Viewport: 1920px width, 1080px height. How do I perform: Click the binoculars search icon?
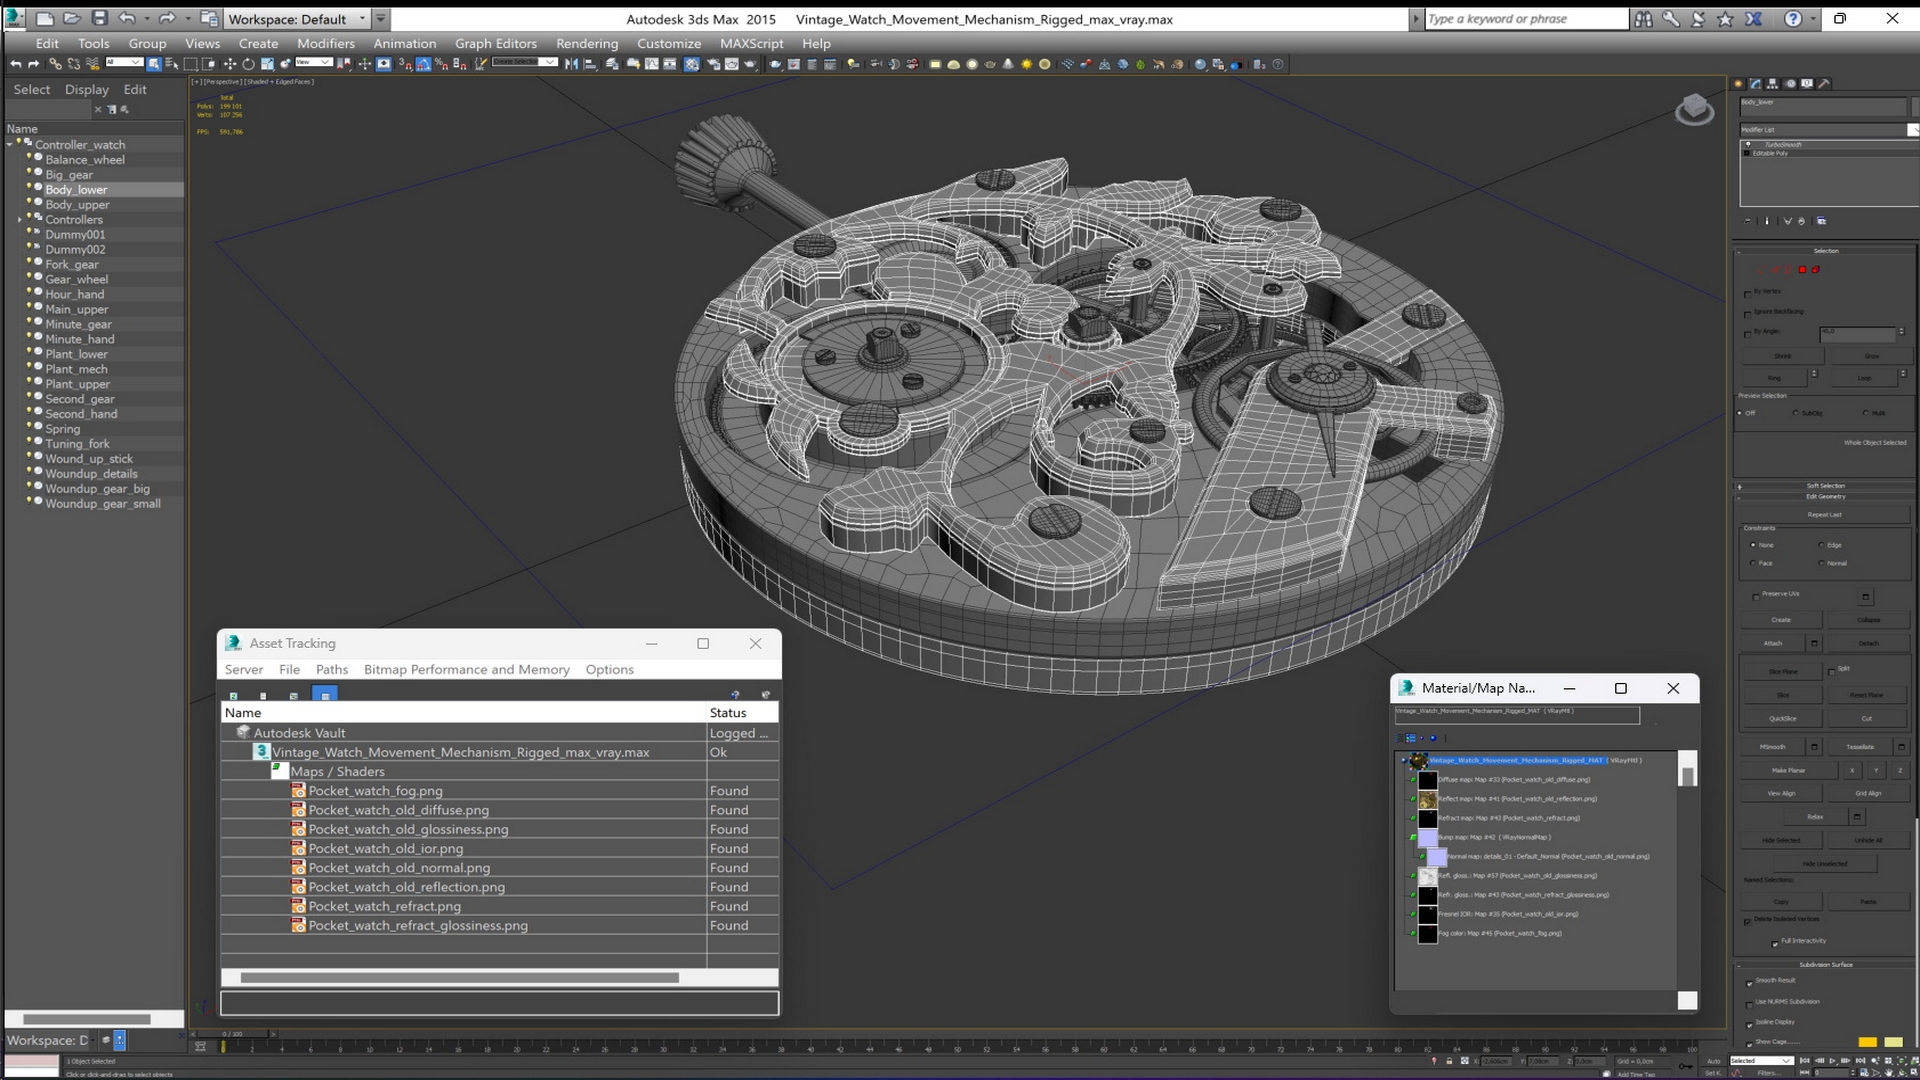coord(1643,18)
